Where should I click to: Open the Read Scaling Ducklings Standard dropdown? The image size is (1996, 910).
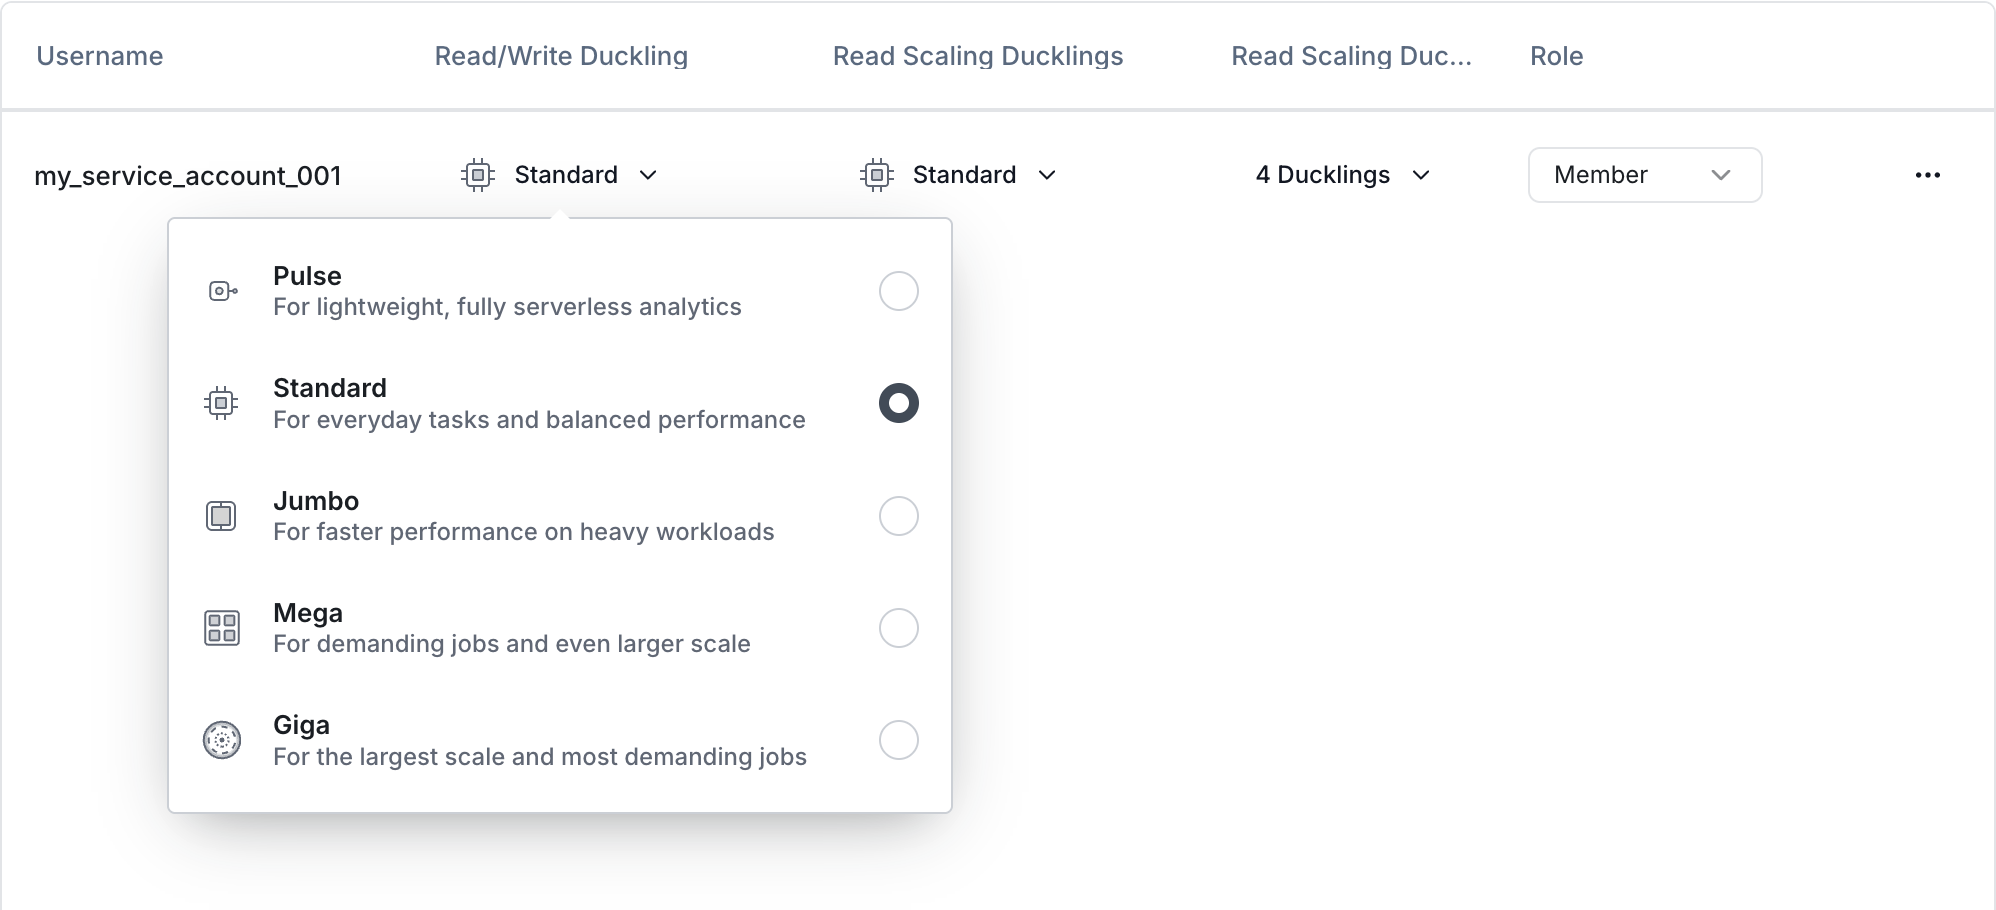click(963, 174)
